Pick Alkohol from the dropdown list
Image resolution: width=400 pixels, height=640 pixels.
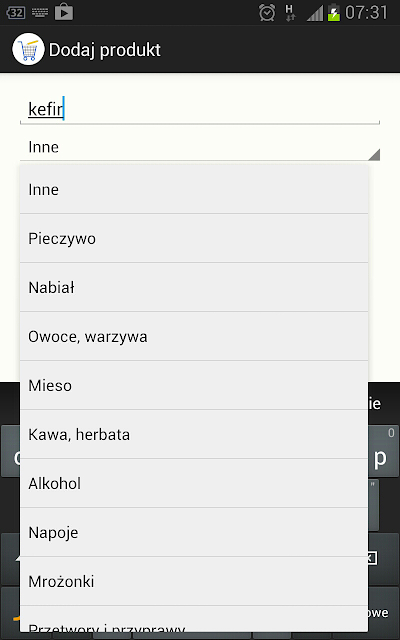pos(194,483)
